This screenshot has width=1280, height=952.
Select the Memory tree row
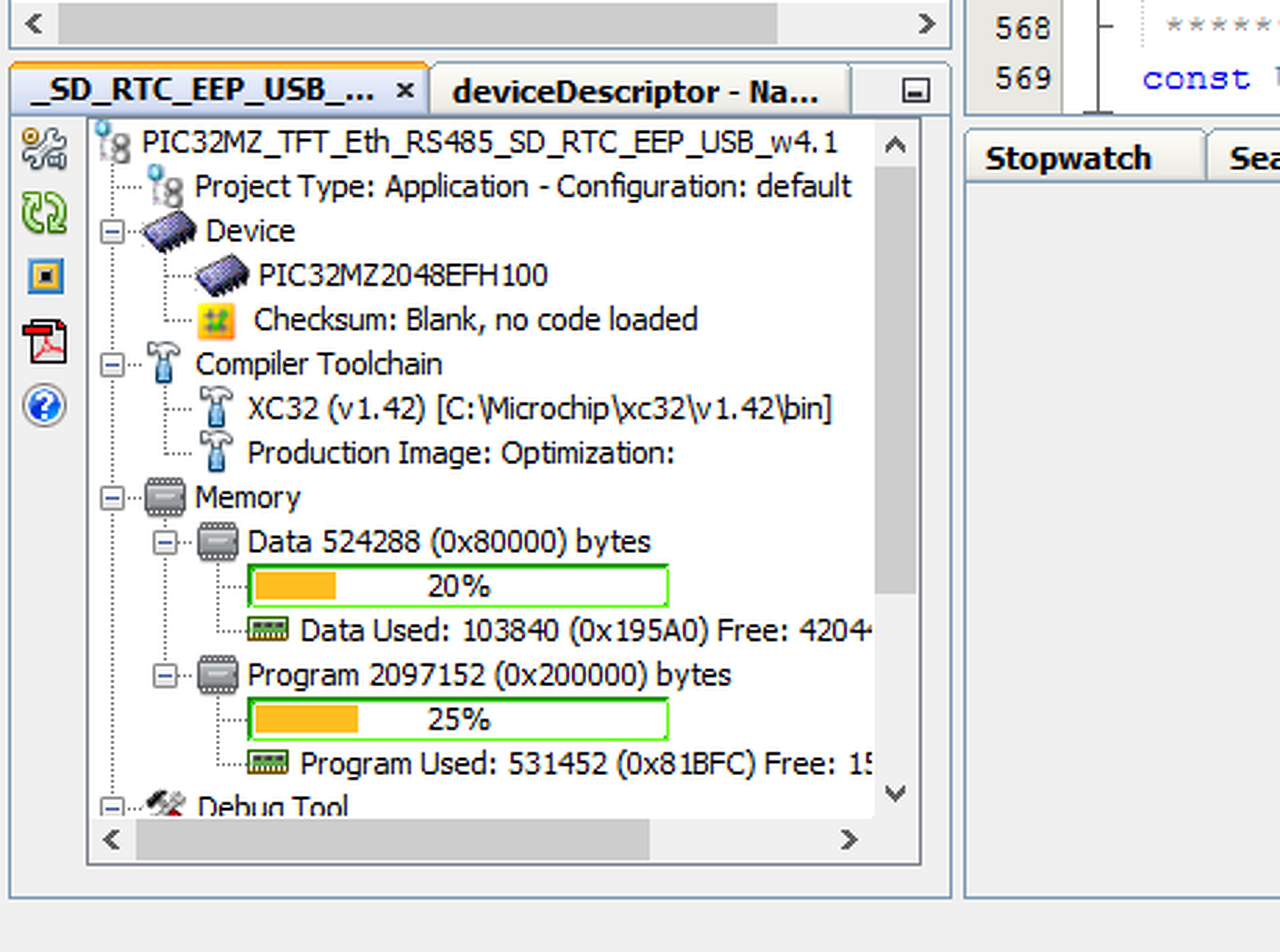click(247, 497)
